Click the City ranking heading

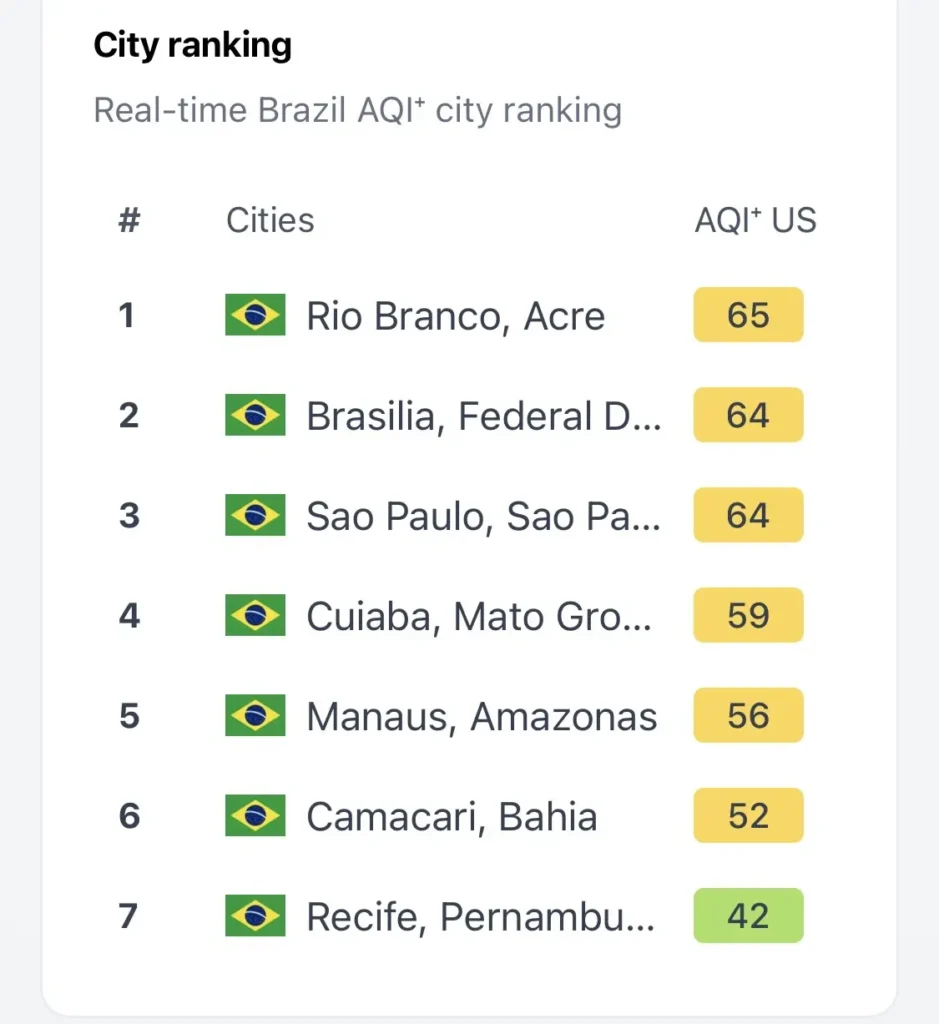point(192,46)
